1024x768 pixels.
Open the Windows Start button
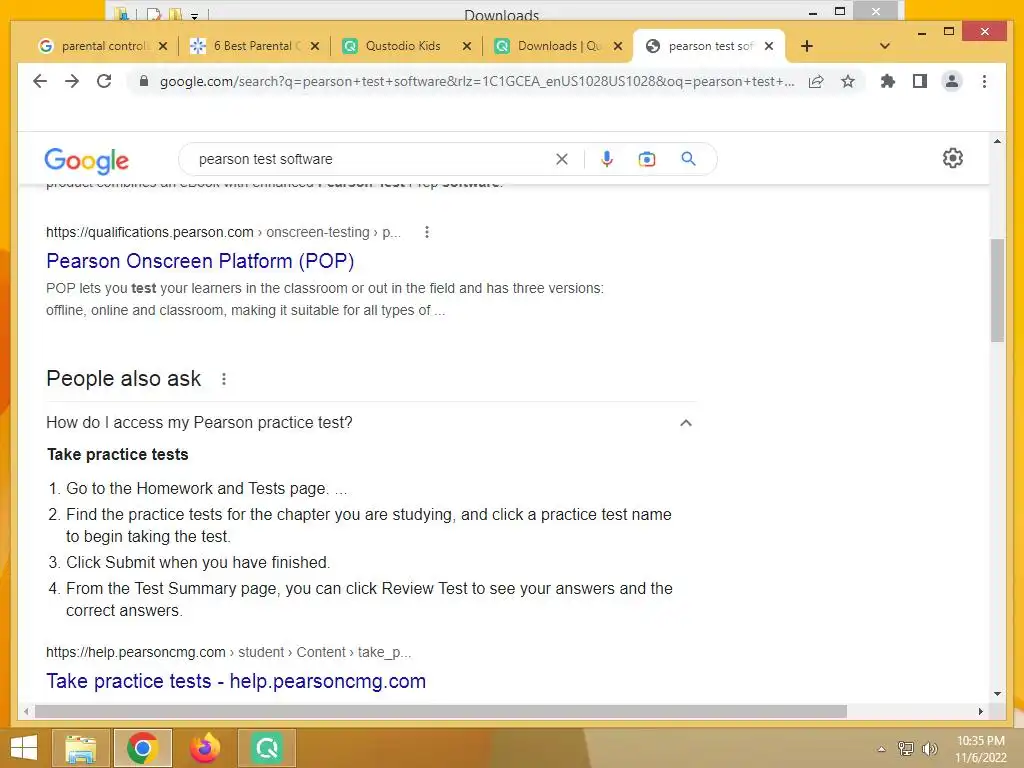pos(24,748)
